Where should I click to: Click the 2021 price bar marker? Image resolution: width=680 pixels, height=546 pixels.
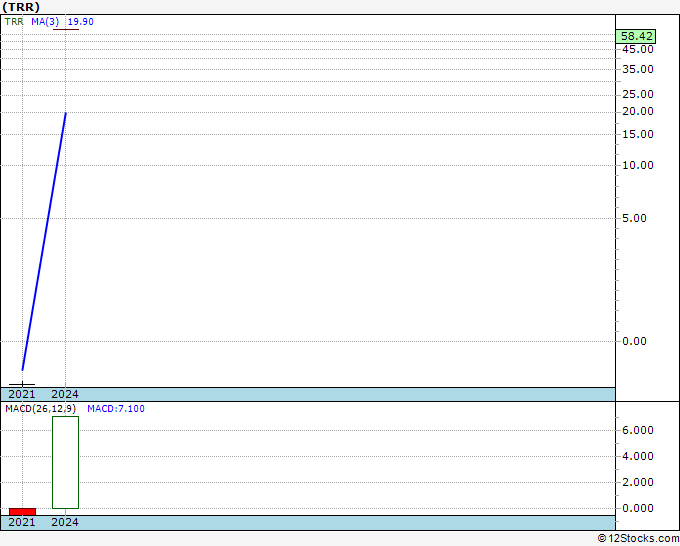tap(22, 384)
